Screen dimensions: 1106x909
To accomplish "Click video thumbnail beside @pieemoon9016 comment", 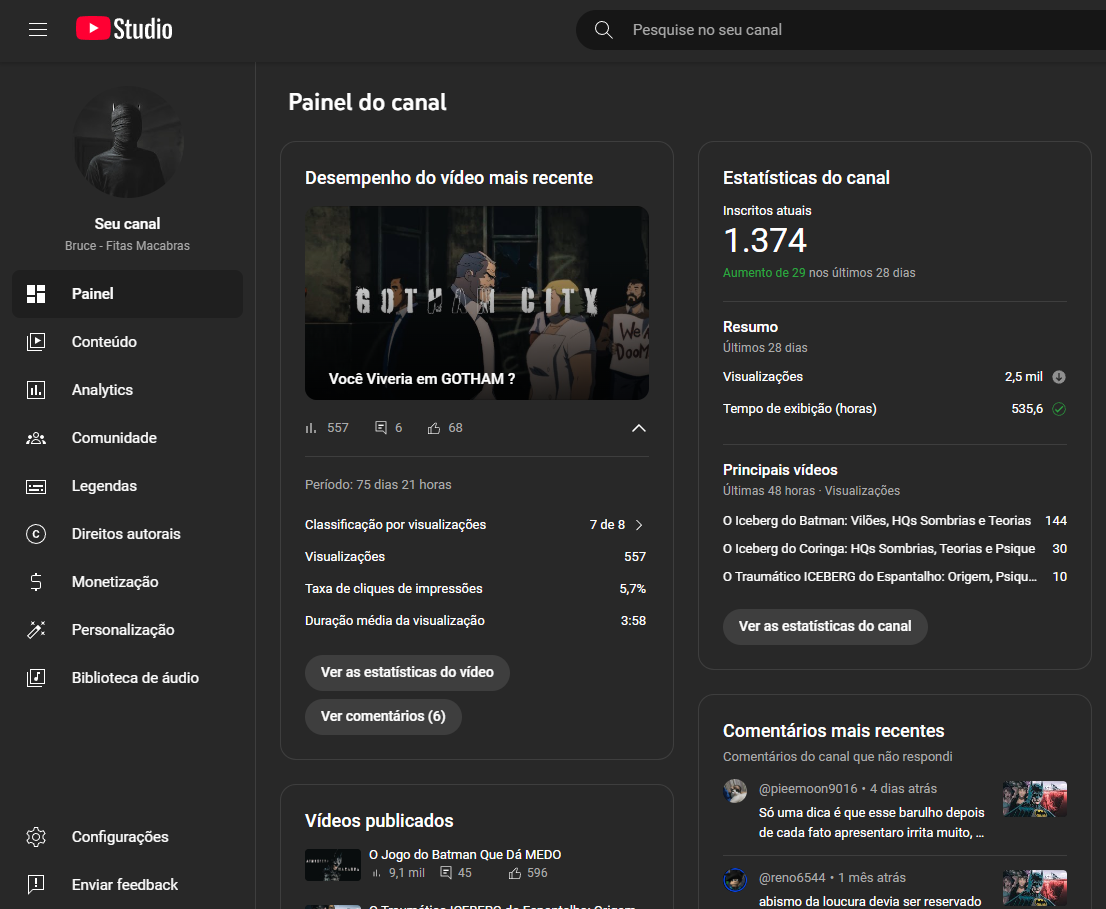I will pos(1035,799).
